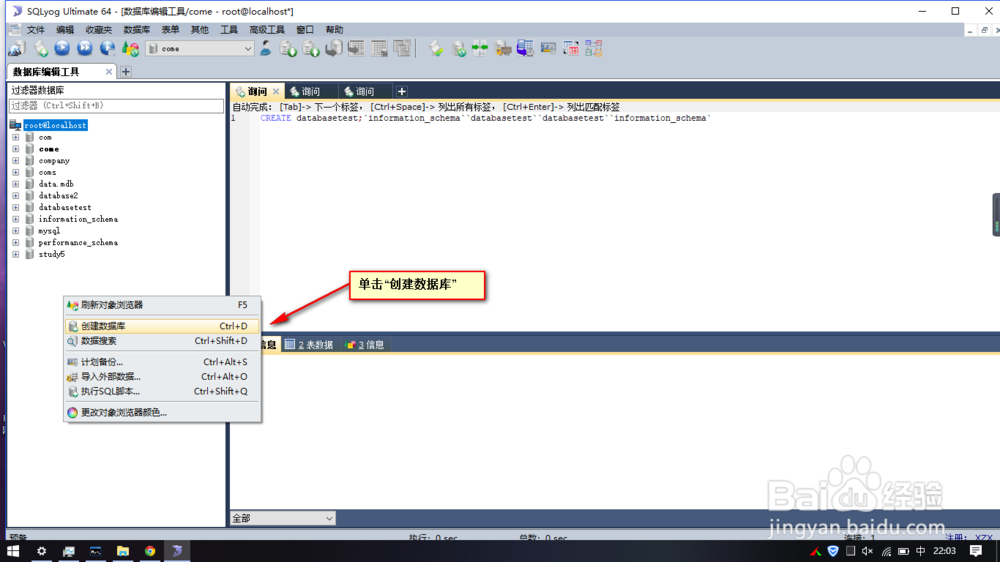Image resolution: width=1000 pixels, height=562 pixels.
Task: Click the copy database to another host icon
Action: (334, 48)
